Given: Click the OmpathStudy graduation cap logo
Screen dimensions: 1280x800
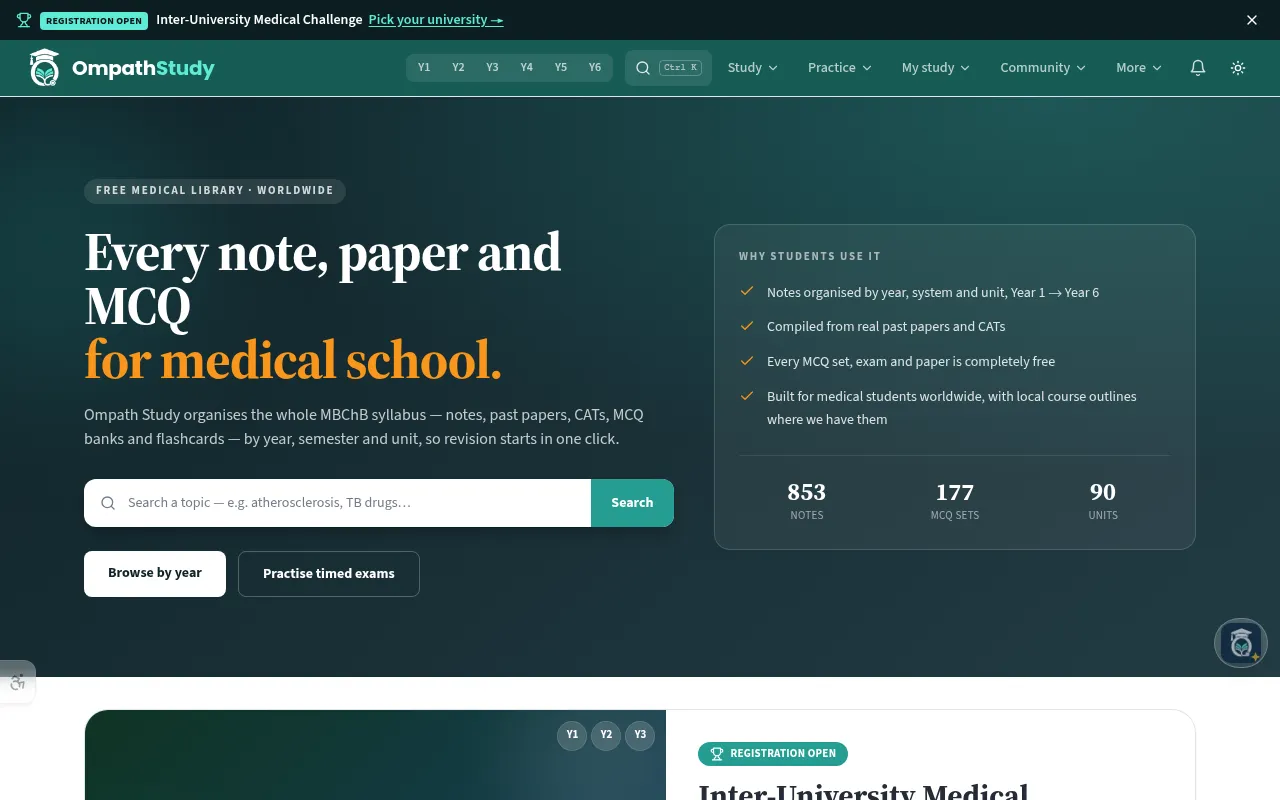Looking at the screenshot, I should tap(44, 68).
